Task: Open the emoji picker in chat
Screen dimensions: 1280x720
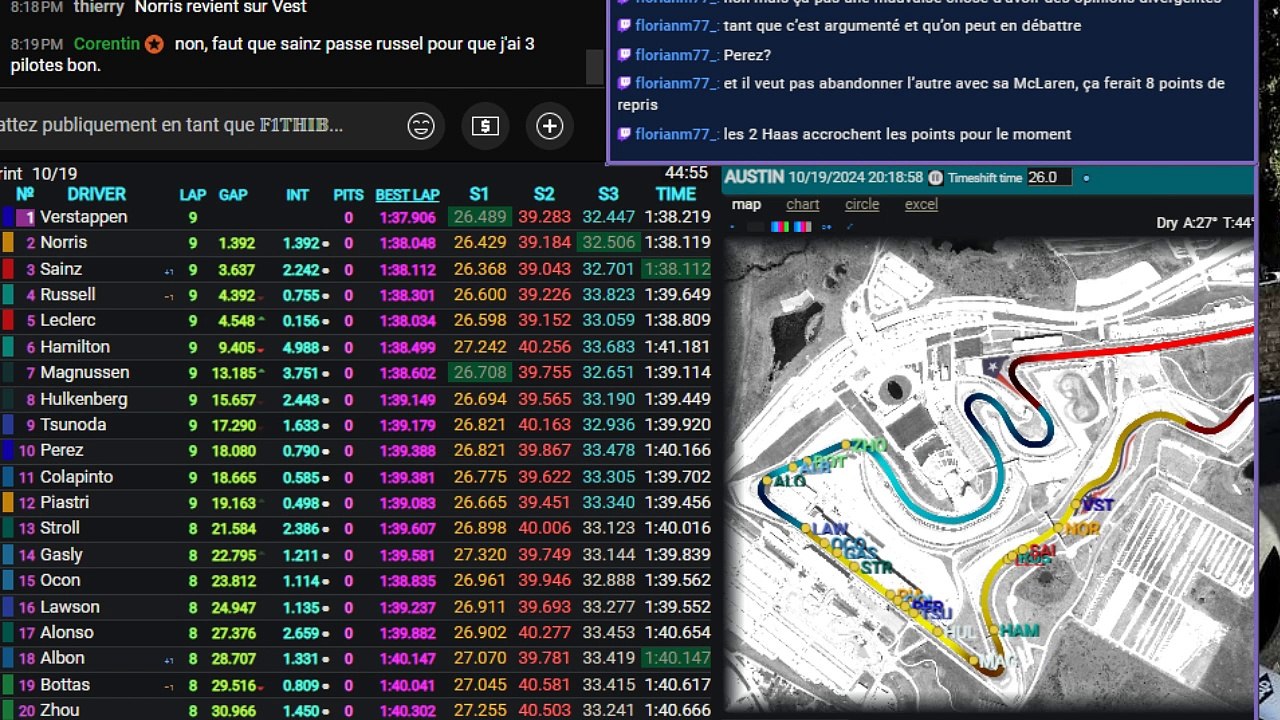Action: [421, 126]
